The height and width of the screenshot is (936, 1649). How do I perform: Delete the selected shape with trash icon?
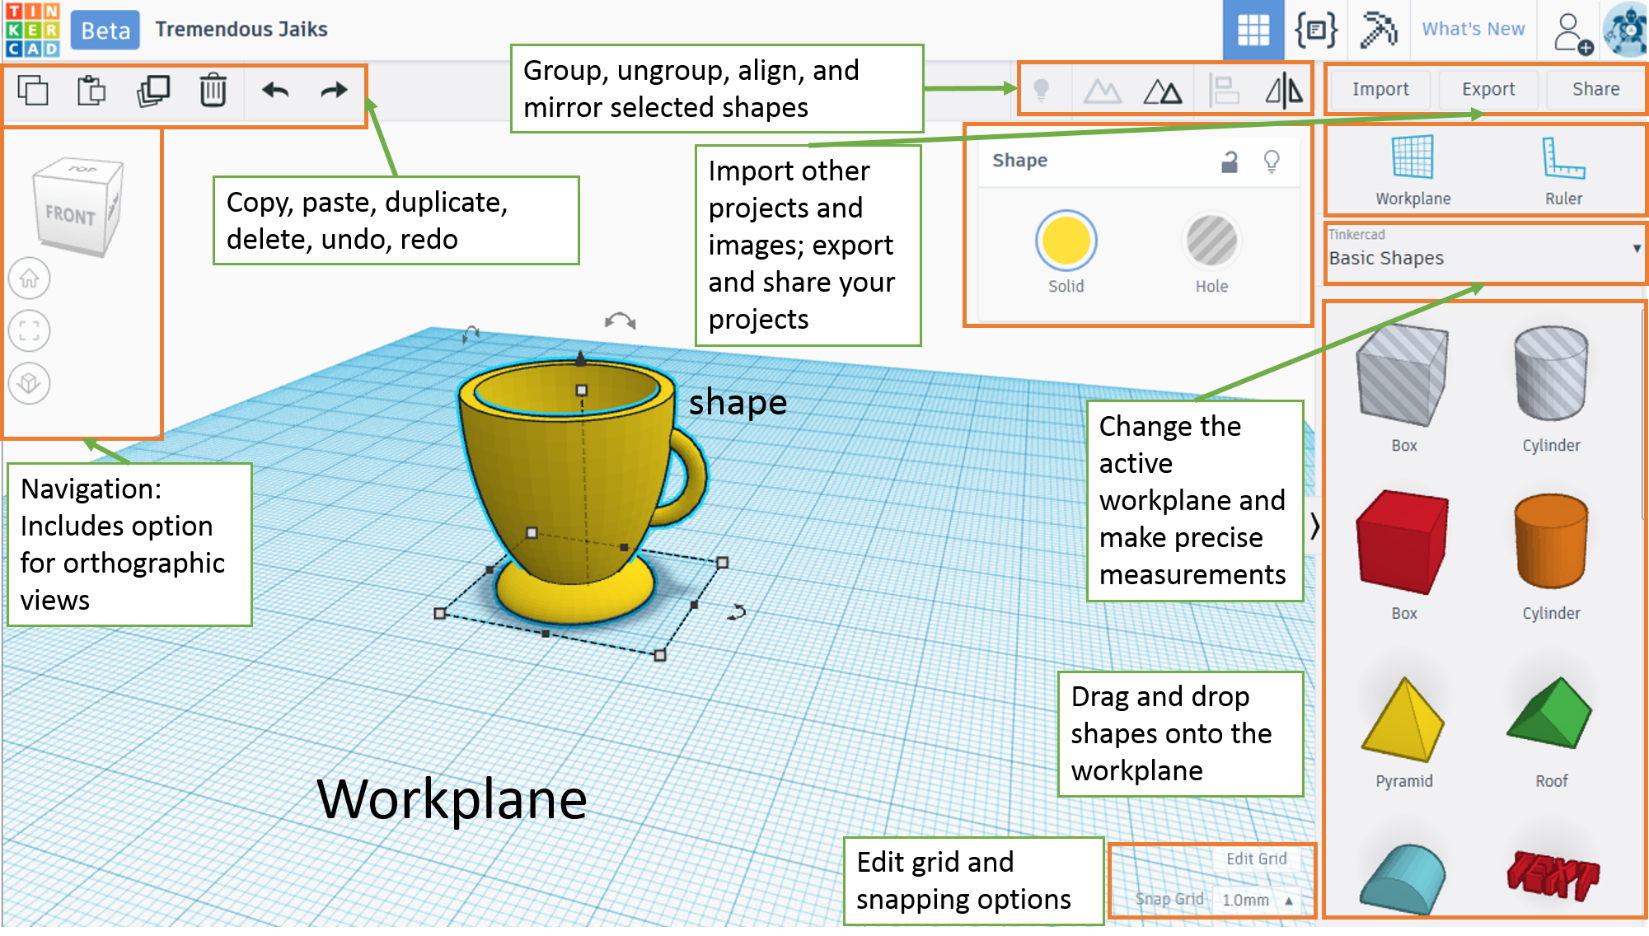(x=215, y=91)
